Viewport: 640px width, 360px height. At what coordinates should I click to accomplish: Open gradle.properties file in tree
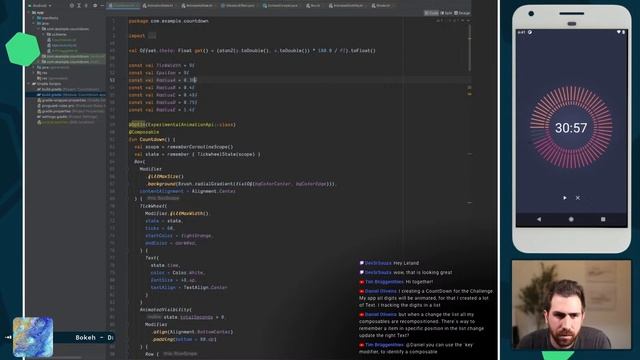click(71, 111)
